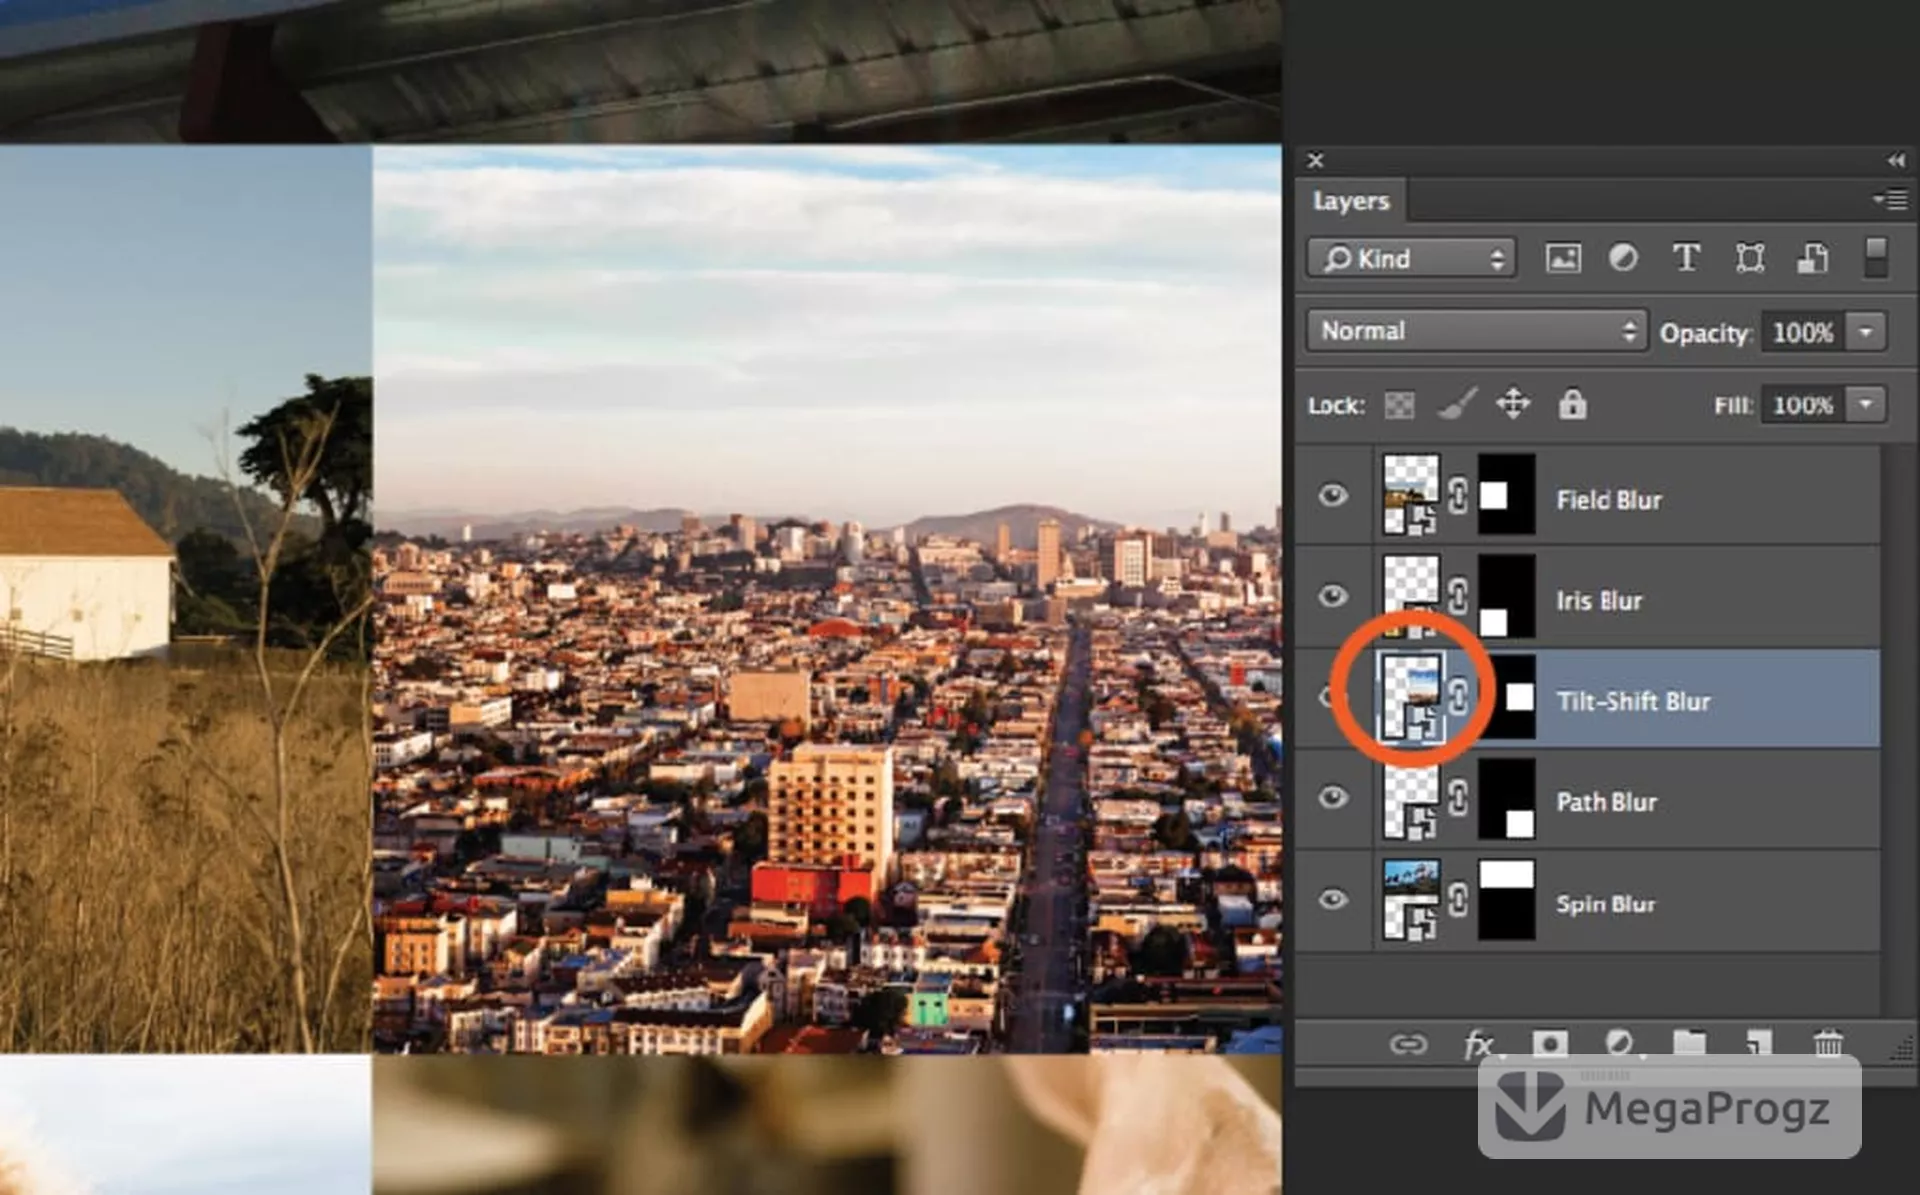Lock position move icon
Image resolution: width=1920 pixels, height=1195 pixels.
tap(1513, 404)
